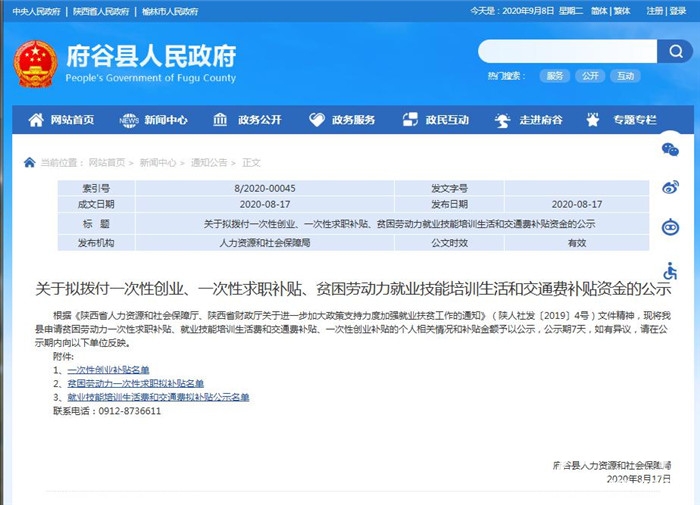The image size is (700, 505).
Task: Switch to 简体 simplified Chinese
Action: 599,11
